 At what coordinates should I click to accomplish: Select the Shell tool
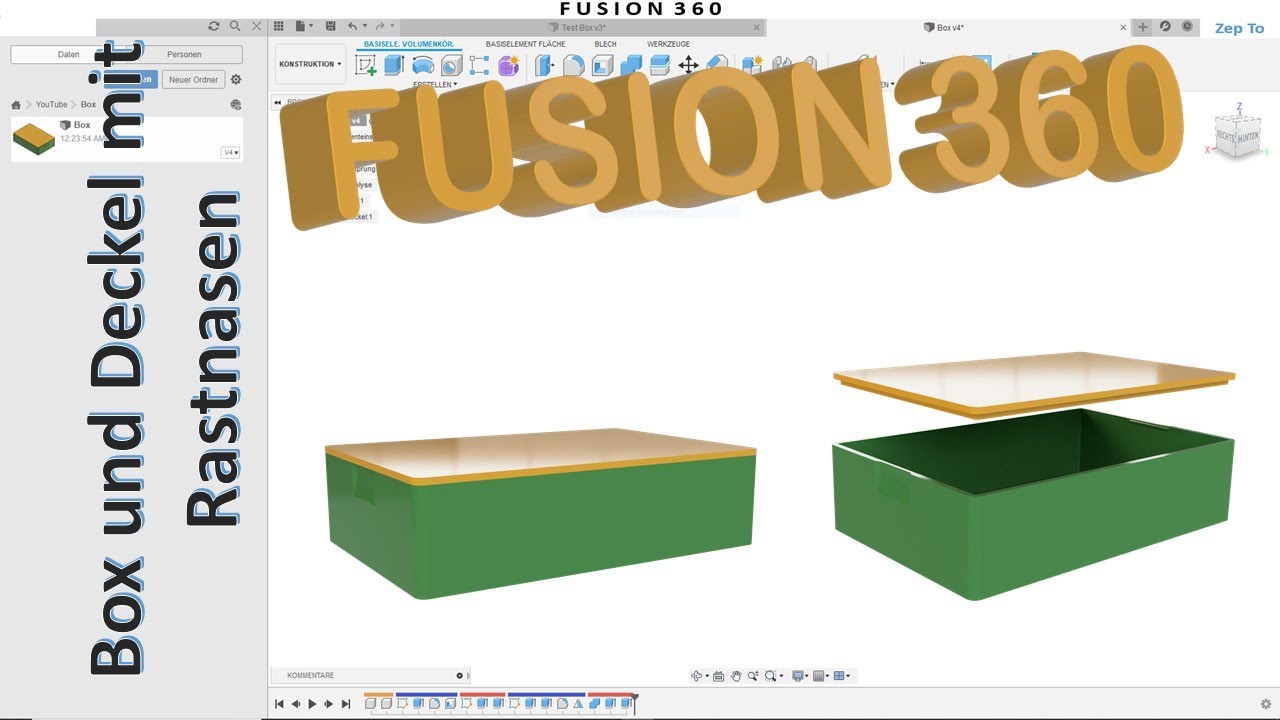coord(602,66)
